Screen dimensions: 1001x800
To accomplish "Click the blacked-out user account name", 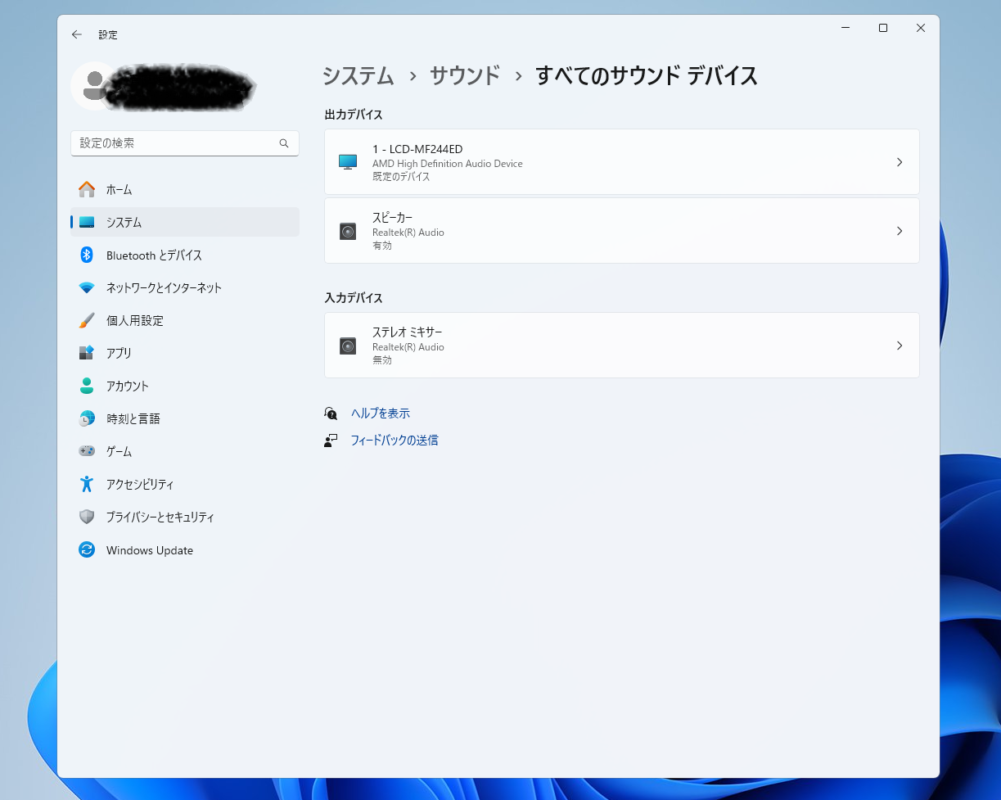I will [179, 86].
